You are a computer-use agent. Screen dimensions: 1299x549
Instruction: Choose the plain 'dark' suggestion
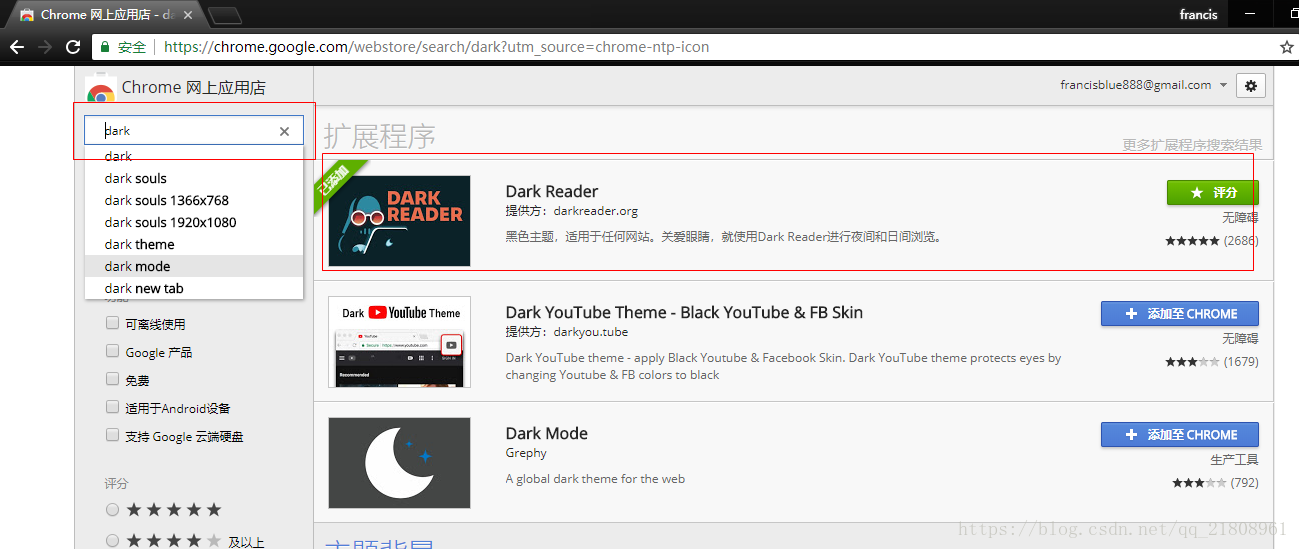[x=193, y=156]
